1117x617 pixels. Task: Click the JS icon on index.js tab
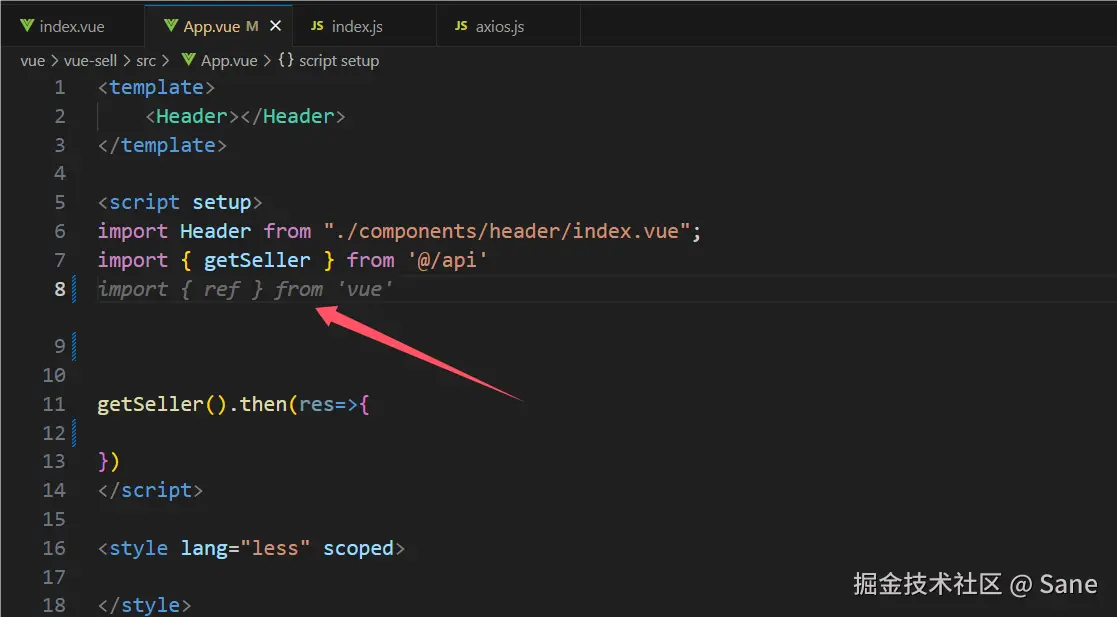tap(317, 26)
